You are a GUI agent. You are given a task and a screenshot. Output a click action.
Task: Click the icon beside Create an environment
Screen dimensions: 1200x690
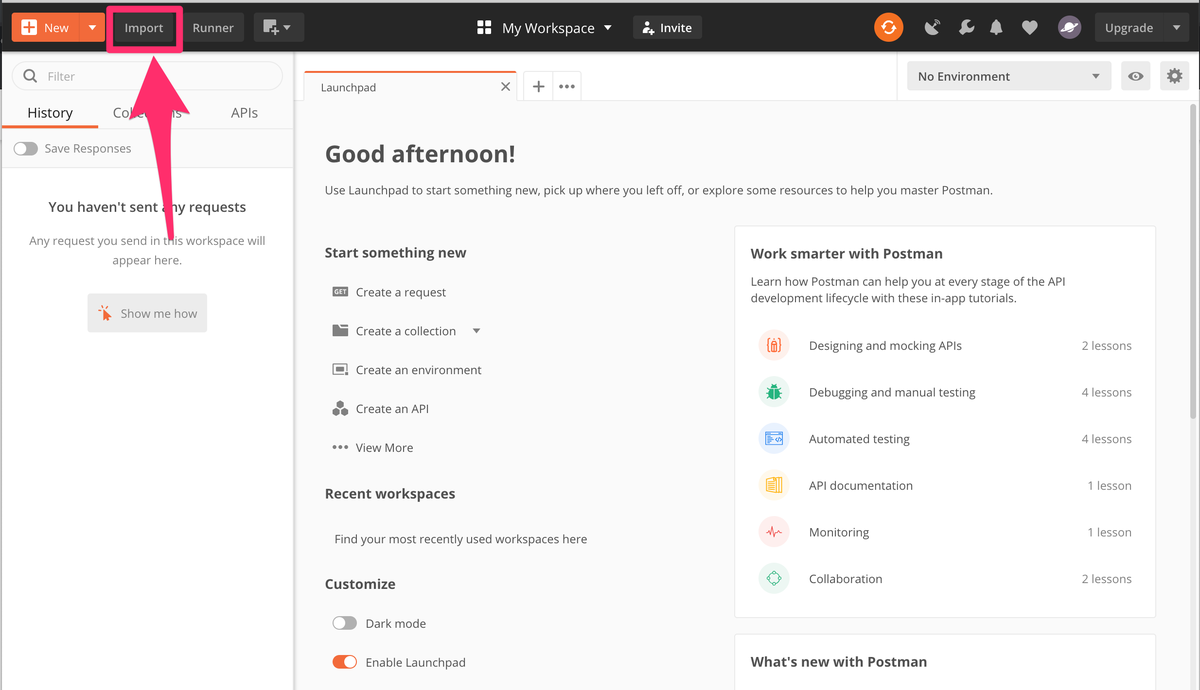[340, 370]
